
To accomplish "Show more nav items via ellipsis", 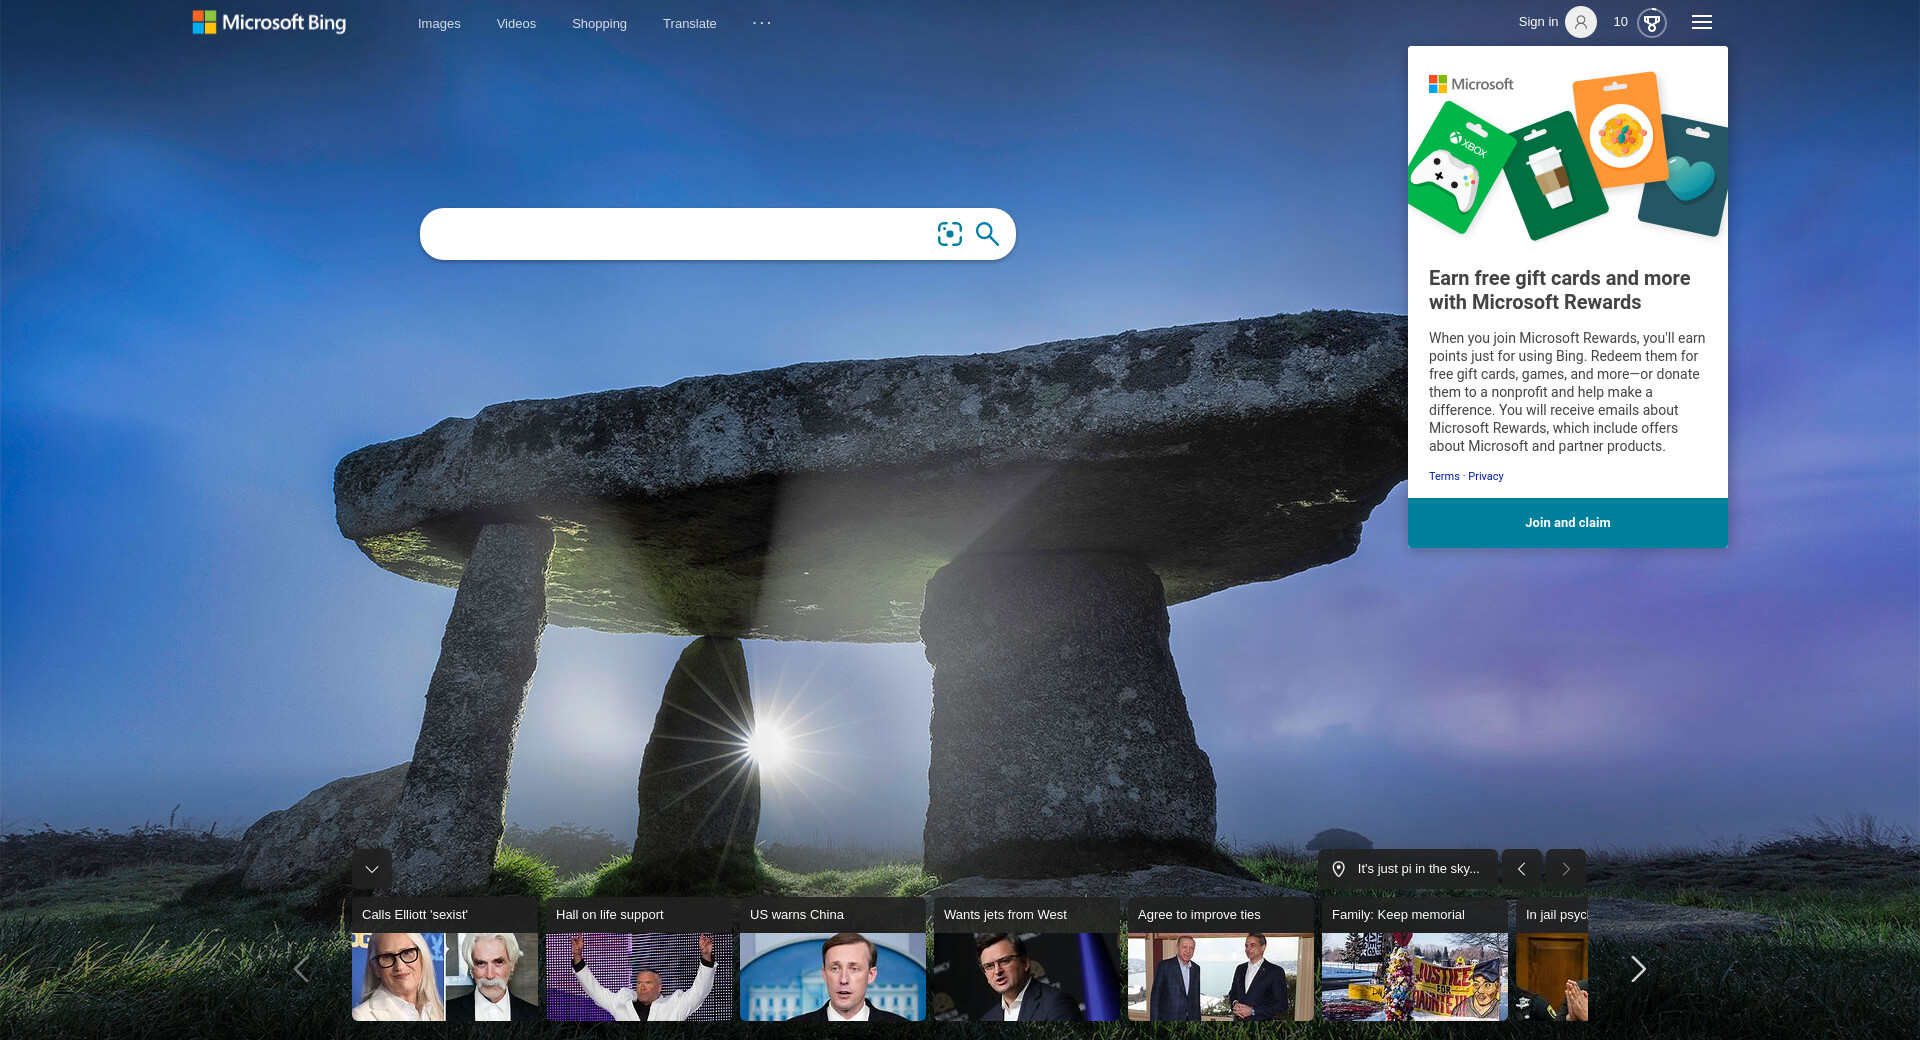I will pos(761,23).
